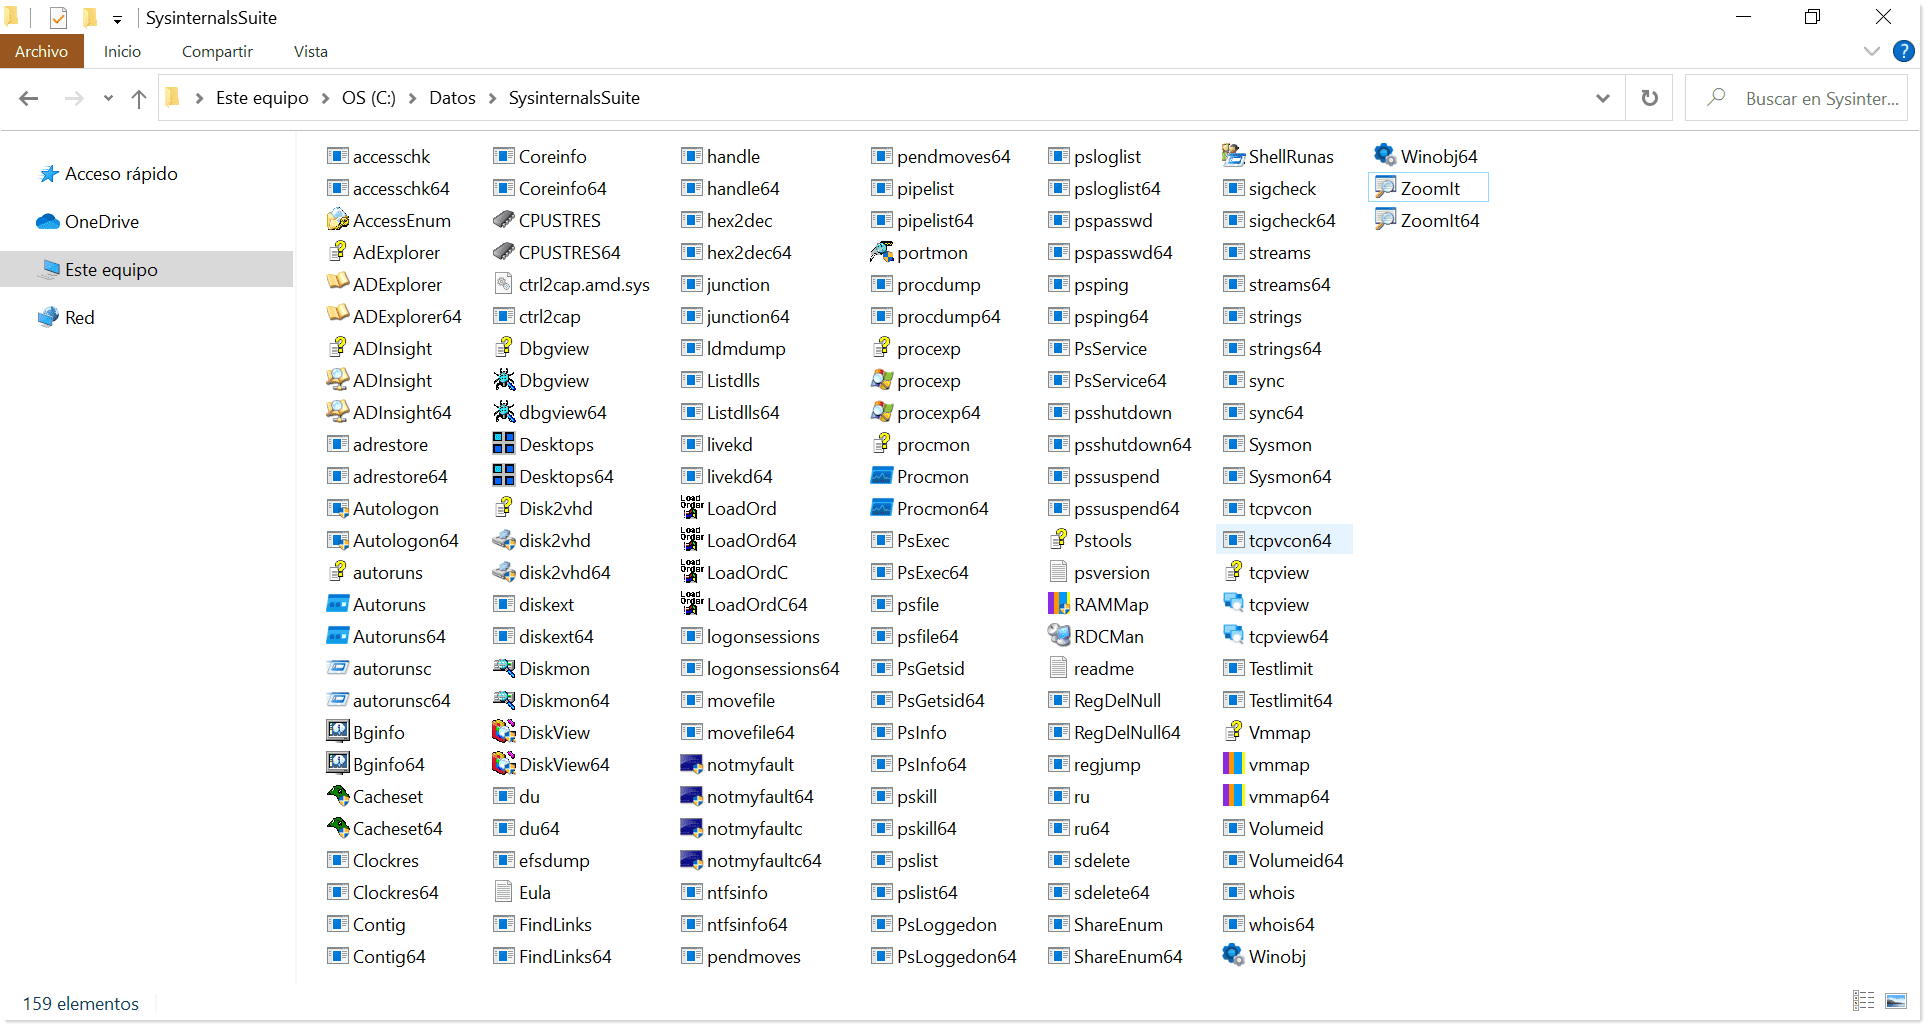Select the ZoomIt icon
This screenshot has width=1928, height=1028.
(1385, 188)
